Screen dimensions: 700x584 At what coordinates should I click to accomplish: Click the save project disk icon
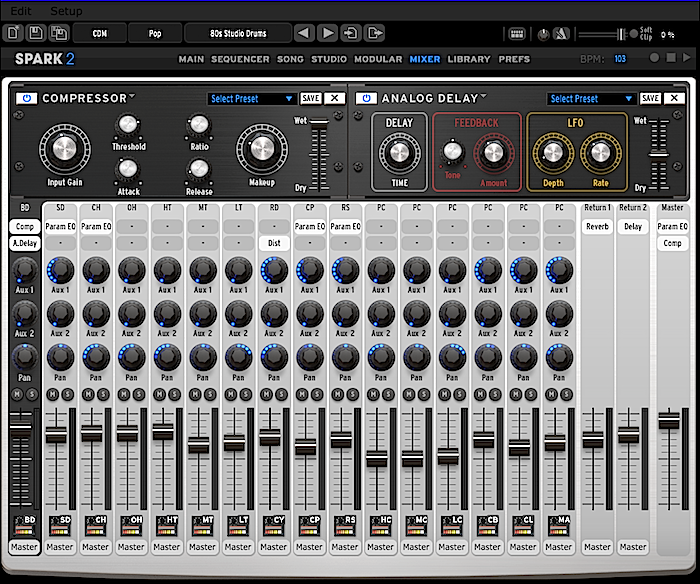34,33
